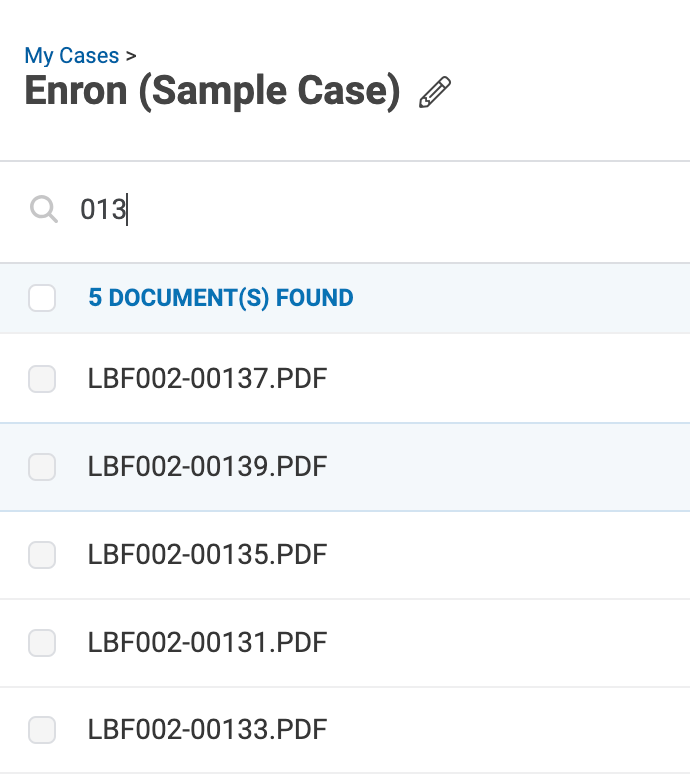Click empty space in LBF002-00139.PDF row
The image size is (690, 774).
point(508,466)
